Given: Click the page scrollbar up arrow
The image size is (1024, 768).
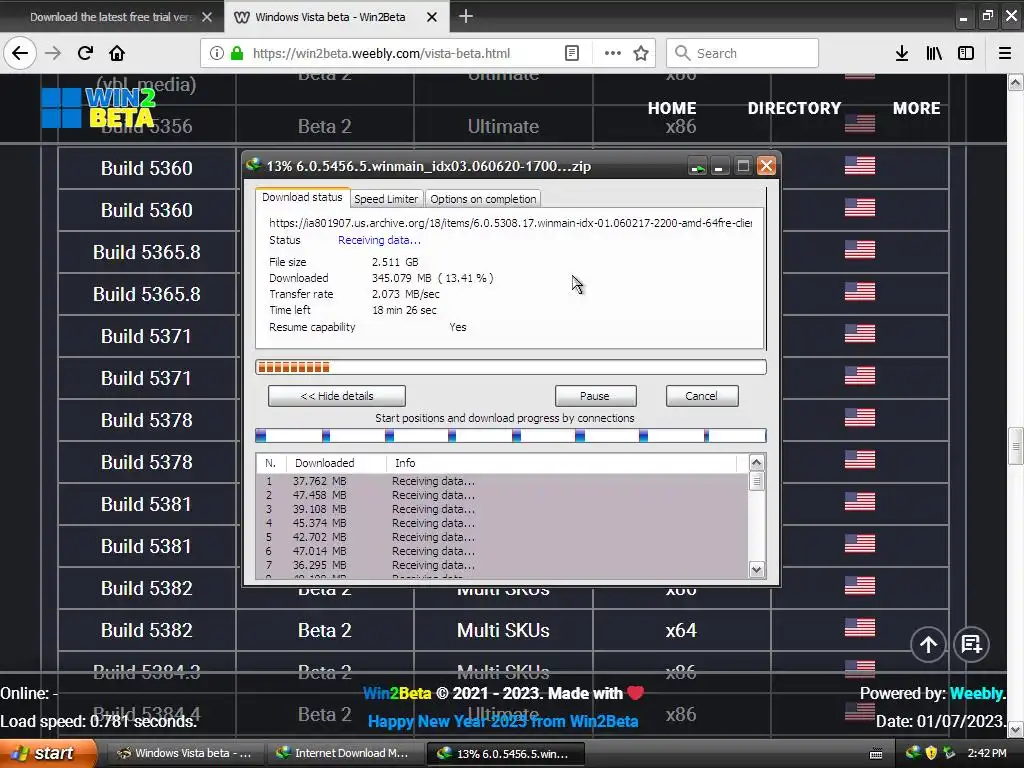Looking at the screenshot, I should tap(1016, 82).
